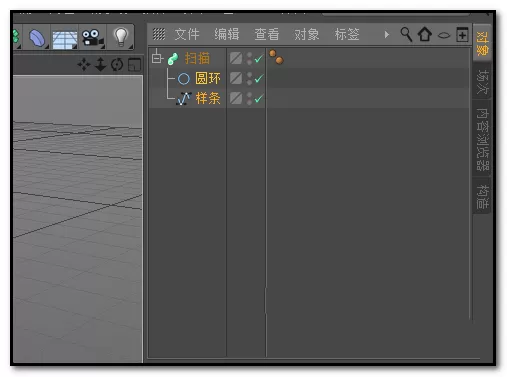Select the 扫描 object name
This screenshot has height=377, width=507.
pos(197,59)
